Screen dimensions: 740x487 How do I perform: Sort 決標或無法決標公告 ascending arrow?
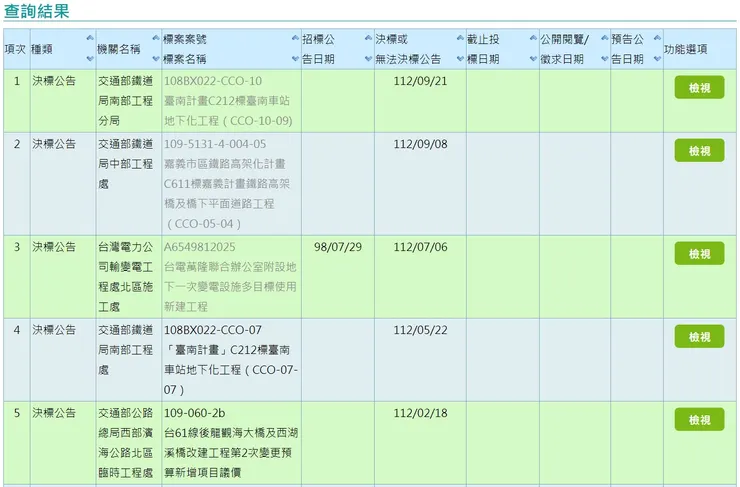point(461,38)
